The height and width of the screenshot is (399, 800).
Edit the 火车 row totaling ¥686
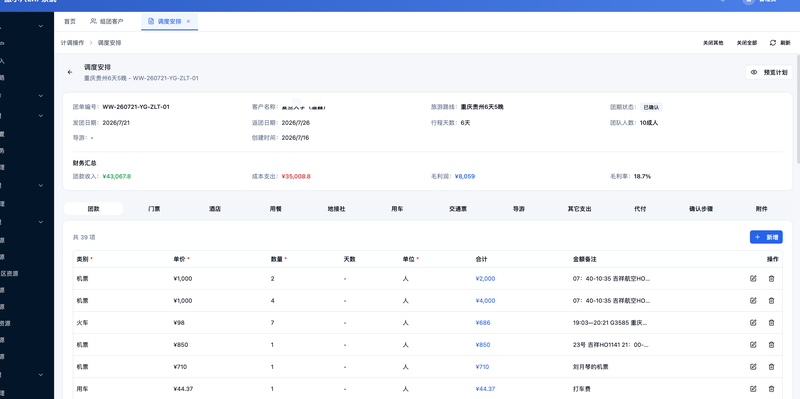(753, 322)
